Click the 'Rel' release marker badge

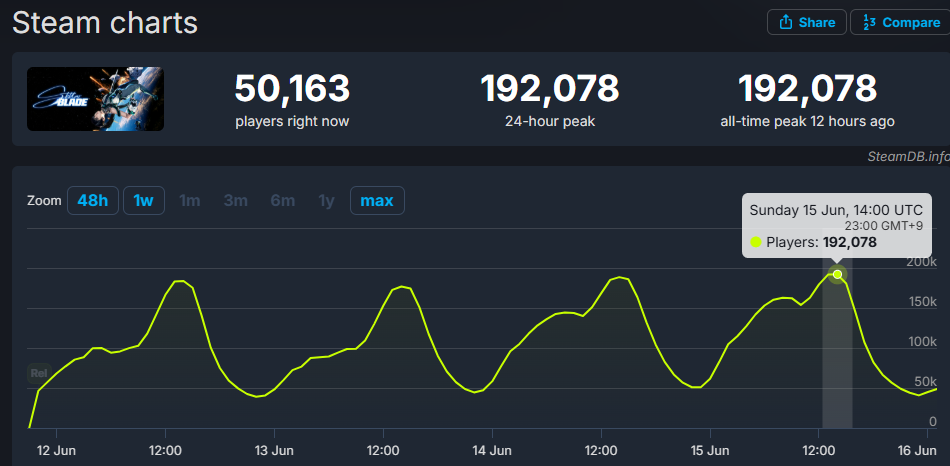(39, 373)
